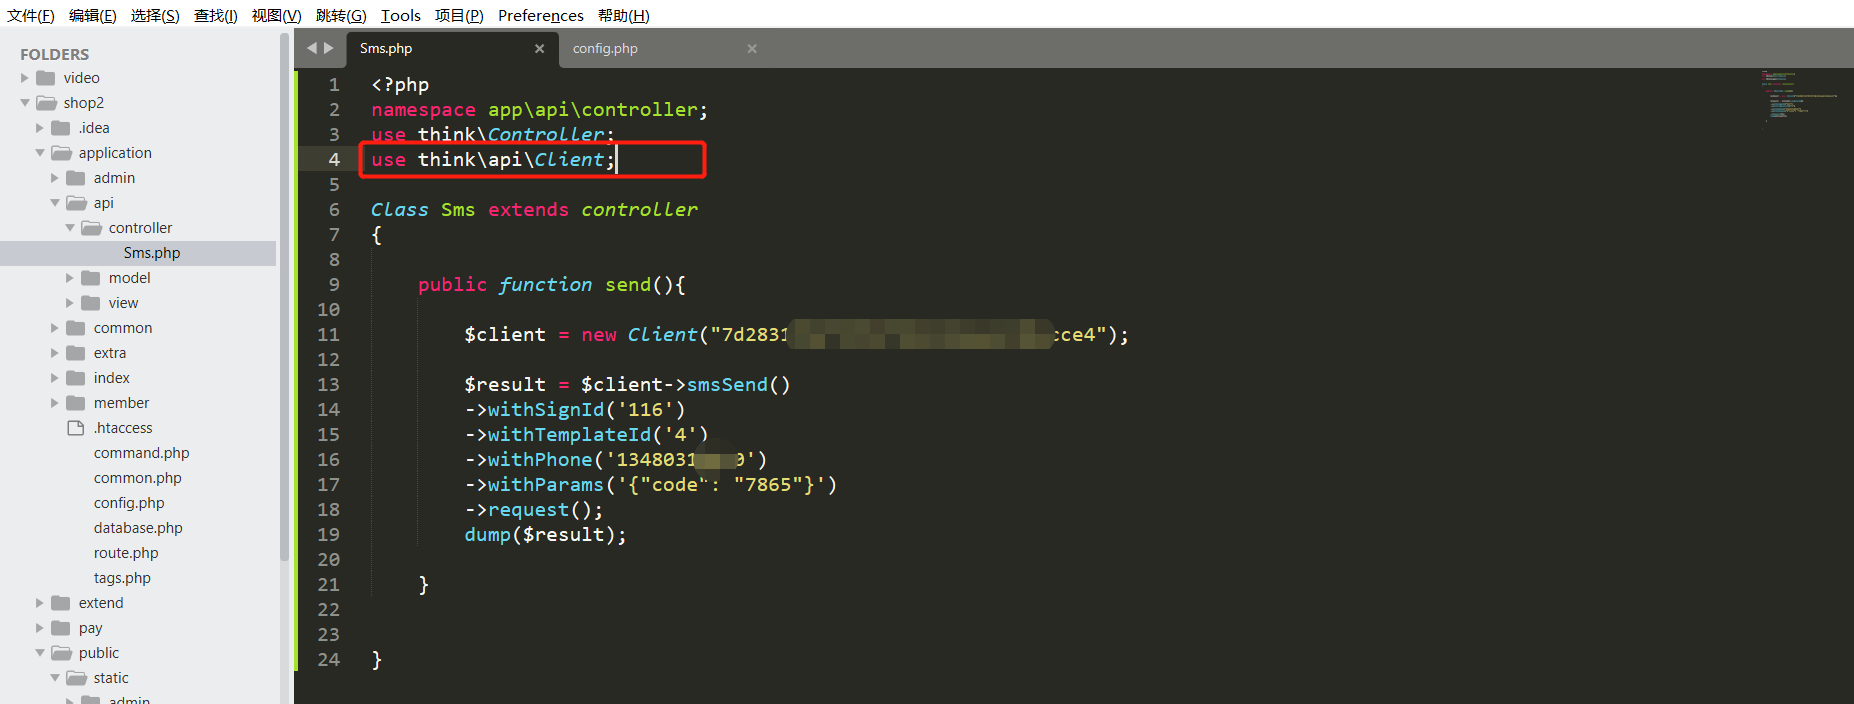This screenshot has width=1854, height=704.
Task: Expand the pay folder arrow
Action: pyautogui.click(x=40, y=628)
